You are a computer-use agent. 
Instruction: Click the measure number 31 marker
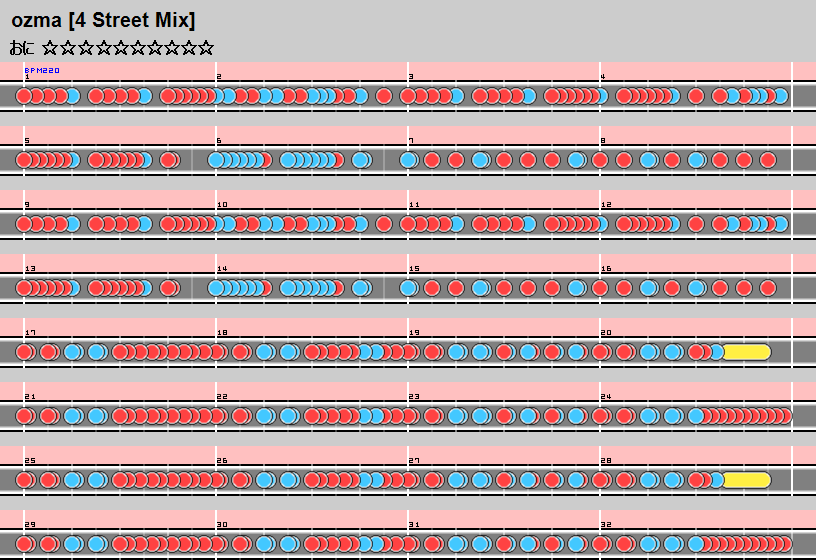[414, 525]
